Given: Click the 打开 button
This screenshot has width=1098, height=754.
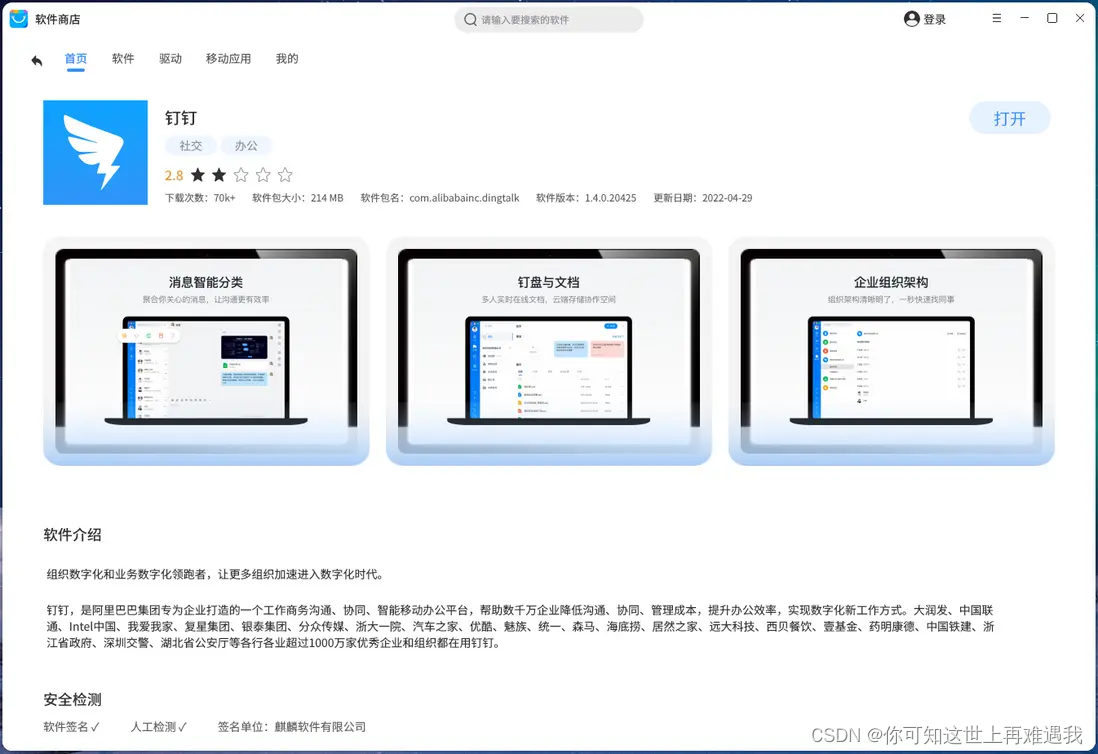Looking at the screenshot, I should [1010, 118].
